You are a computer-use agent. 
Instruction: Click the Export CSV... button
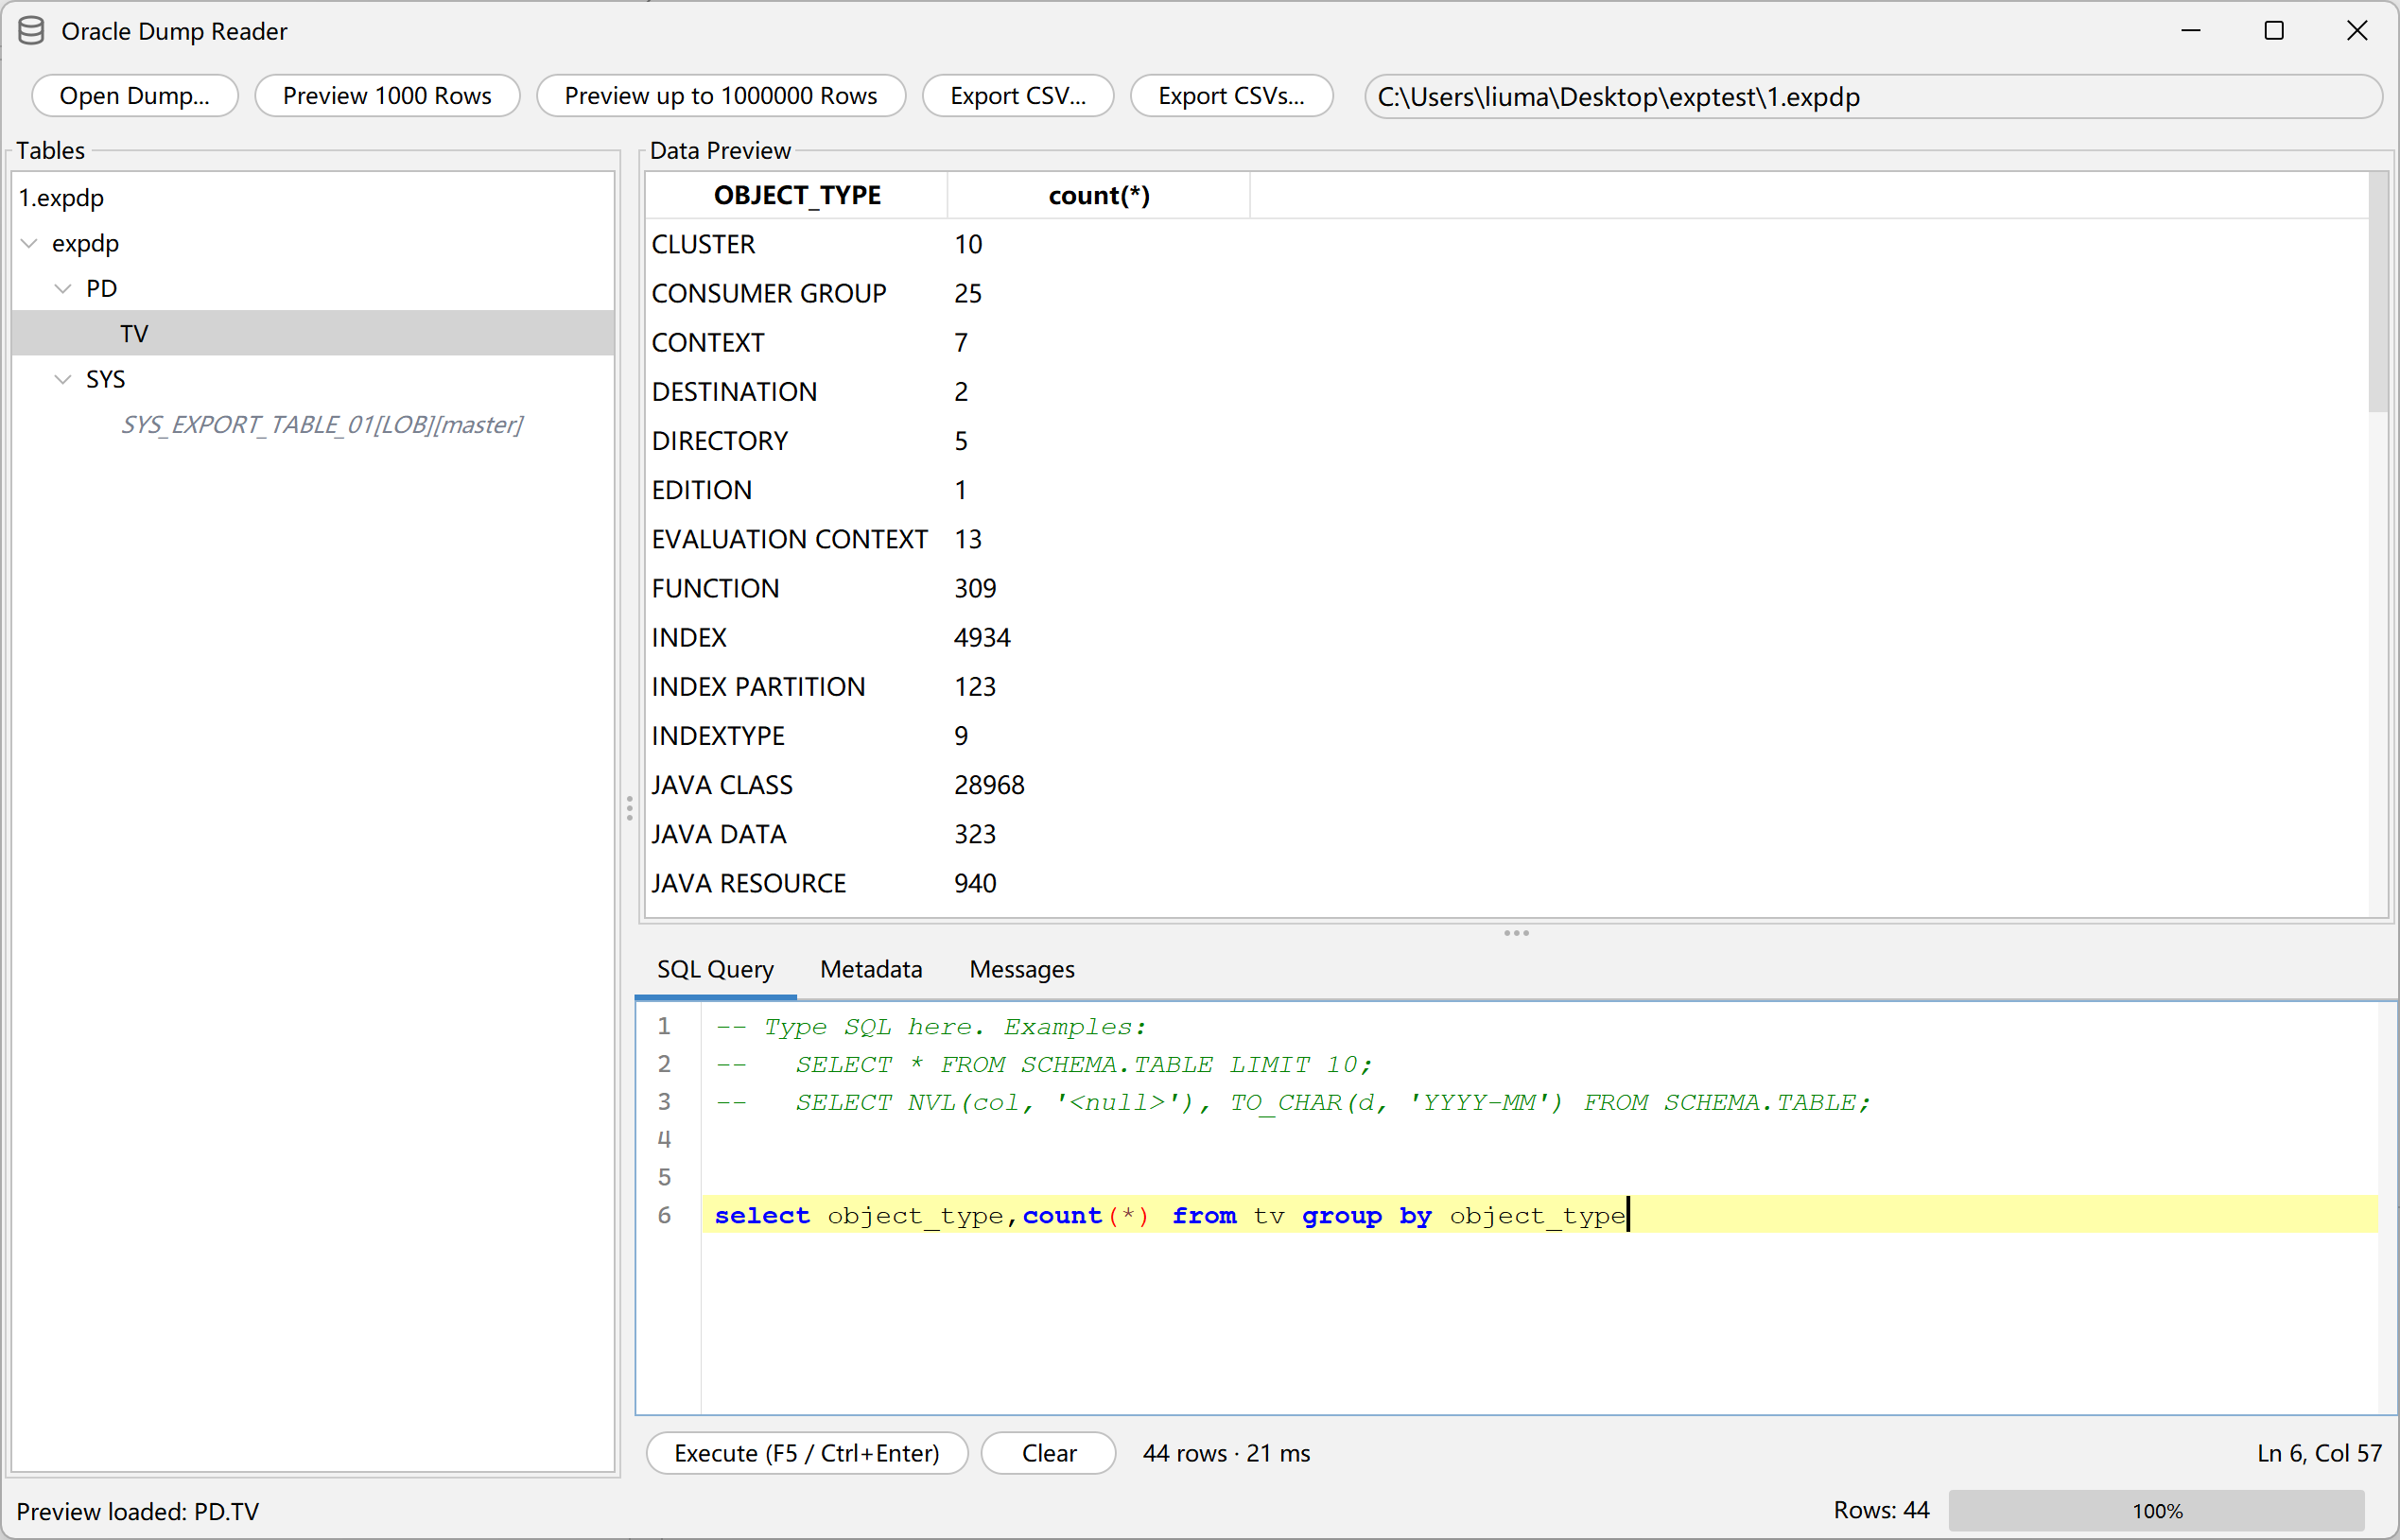coord(1018,96)
